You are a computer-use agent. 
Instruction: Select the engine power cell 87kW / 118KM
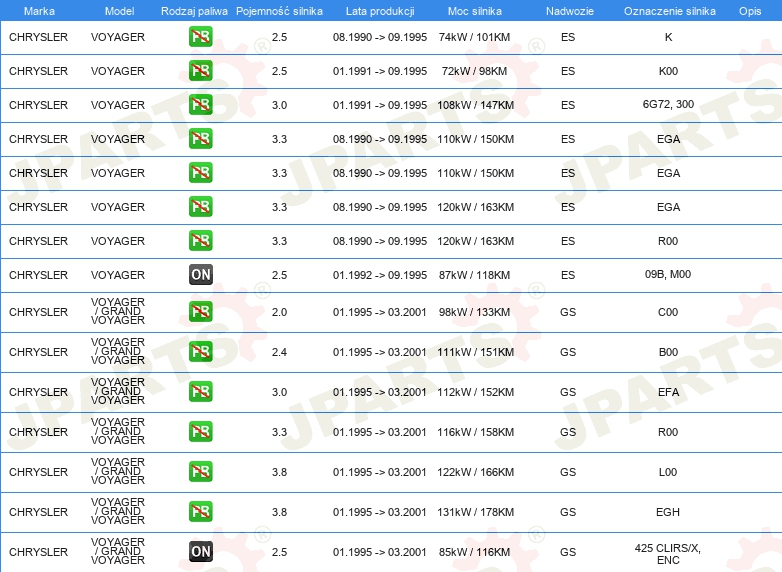474,275
